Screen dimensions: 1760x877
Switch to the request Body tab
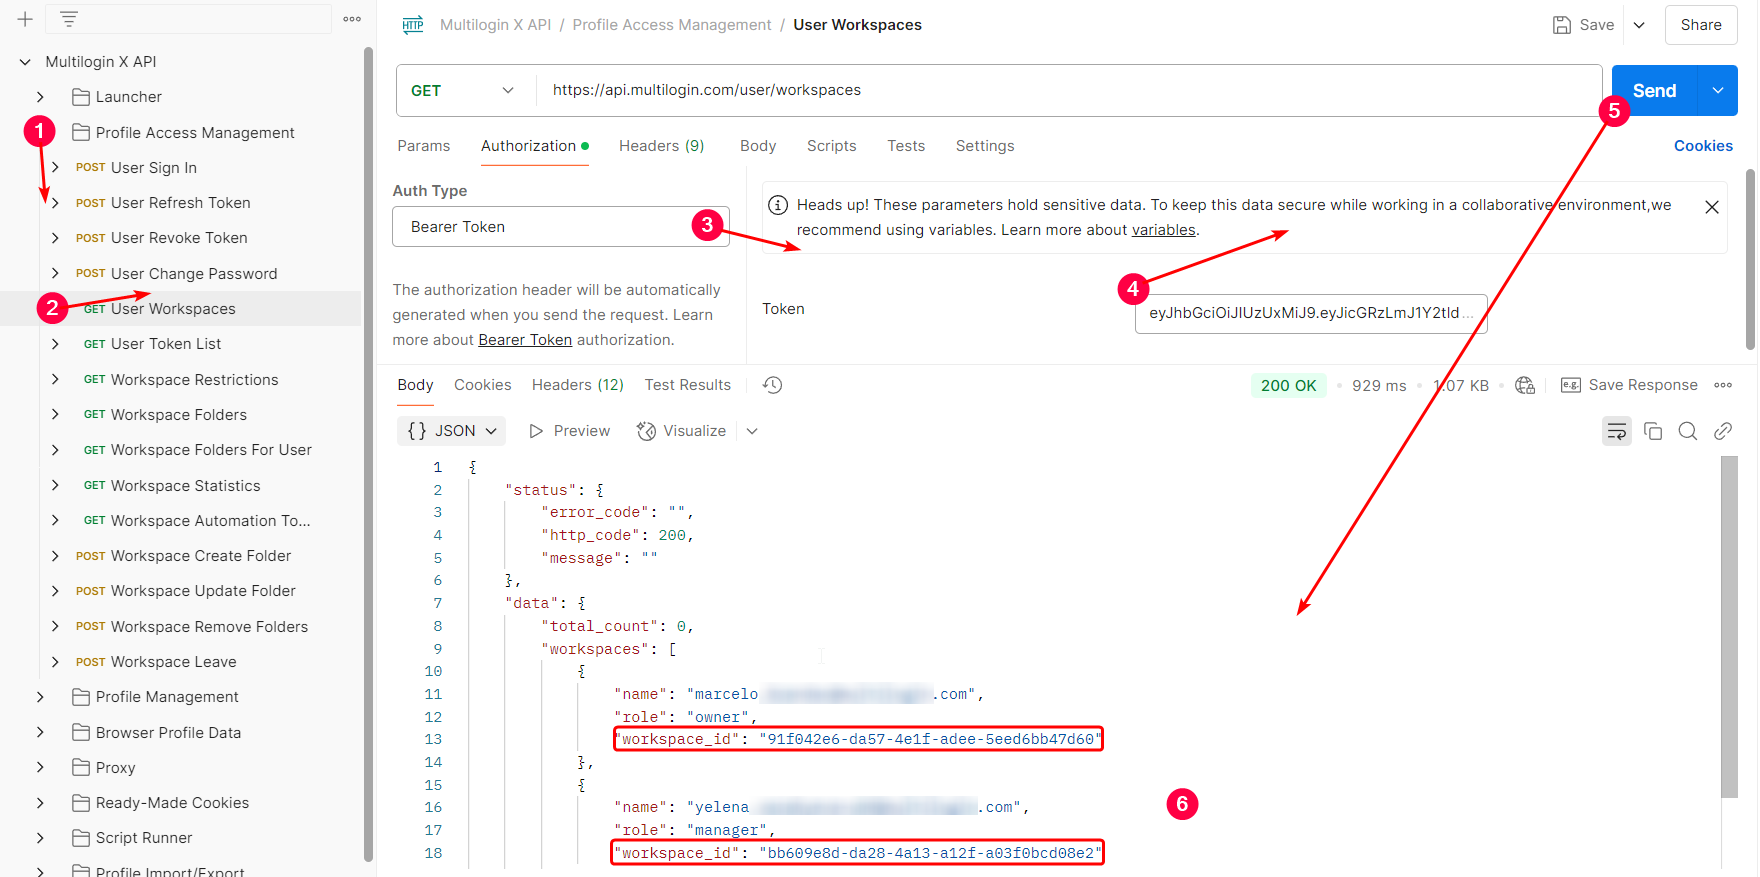[758, 146]
